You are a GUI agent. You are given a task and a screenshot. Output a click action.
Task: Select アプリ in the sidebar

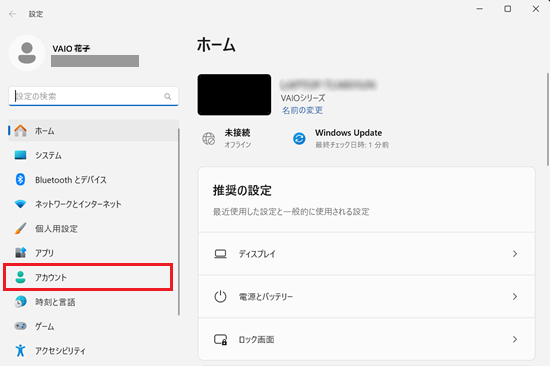(93, 253)
